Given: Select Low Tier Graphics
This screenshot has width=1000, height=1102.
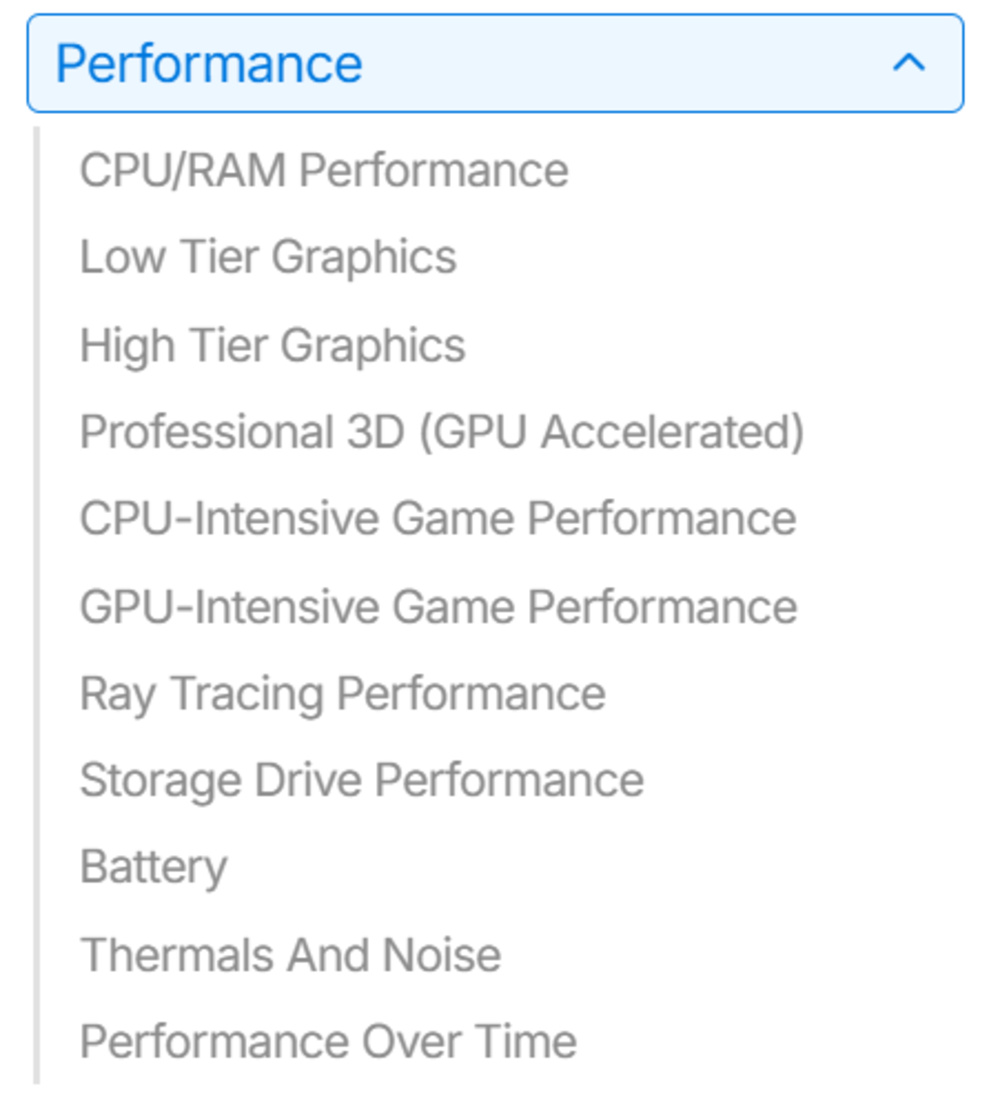Looking at the screenshot, I should click(270, 257).
